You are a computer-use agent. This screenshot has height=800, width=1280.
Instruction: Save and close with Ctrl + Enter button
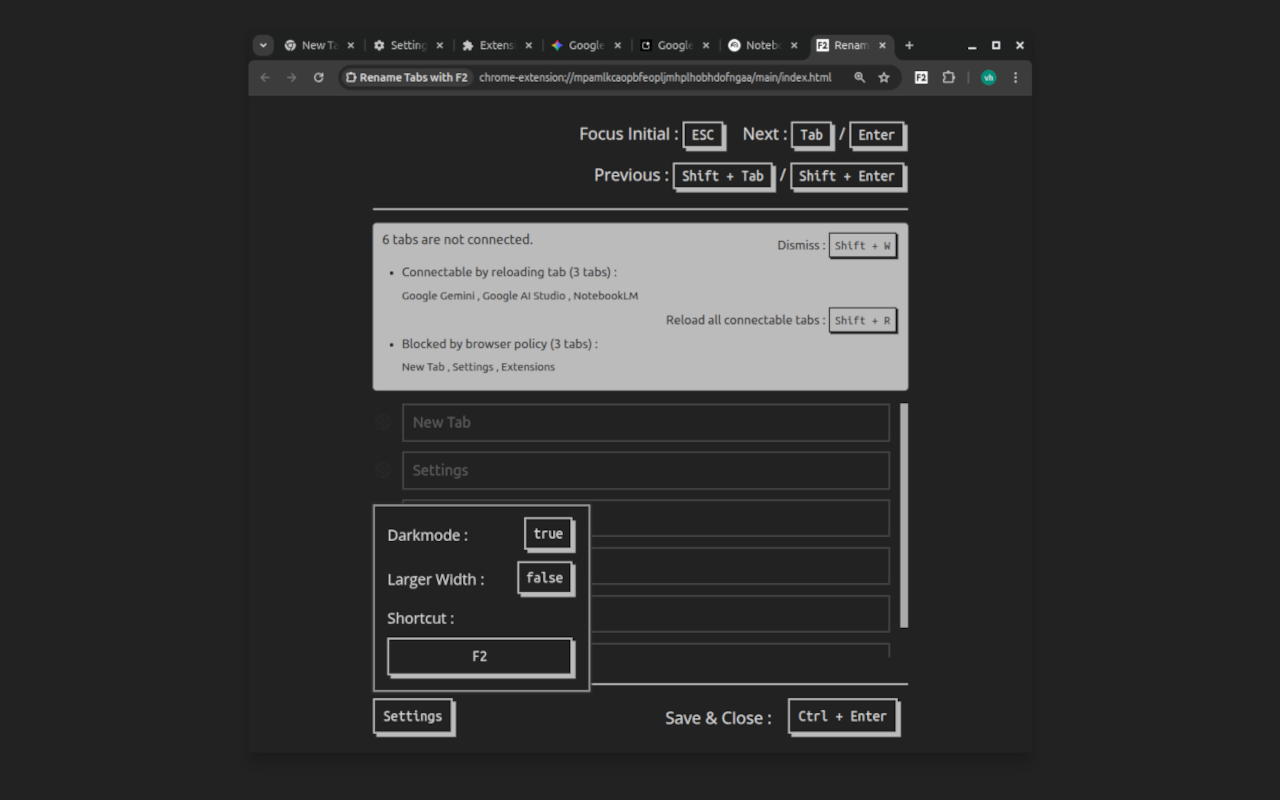[843, 716]
